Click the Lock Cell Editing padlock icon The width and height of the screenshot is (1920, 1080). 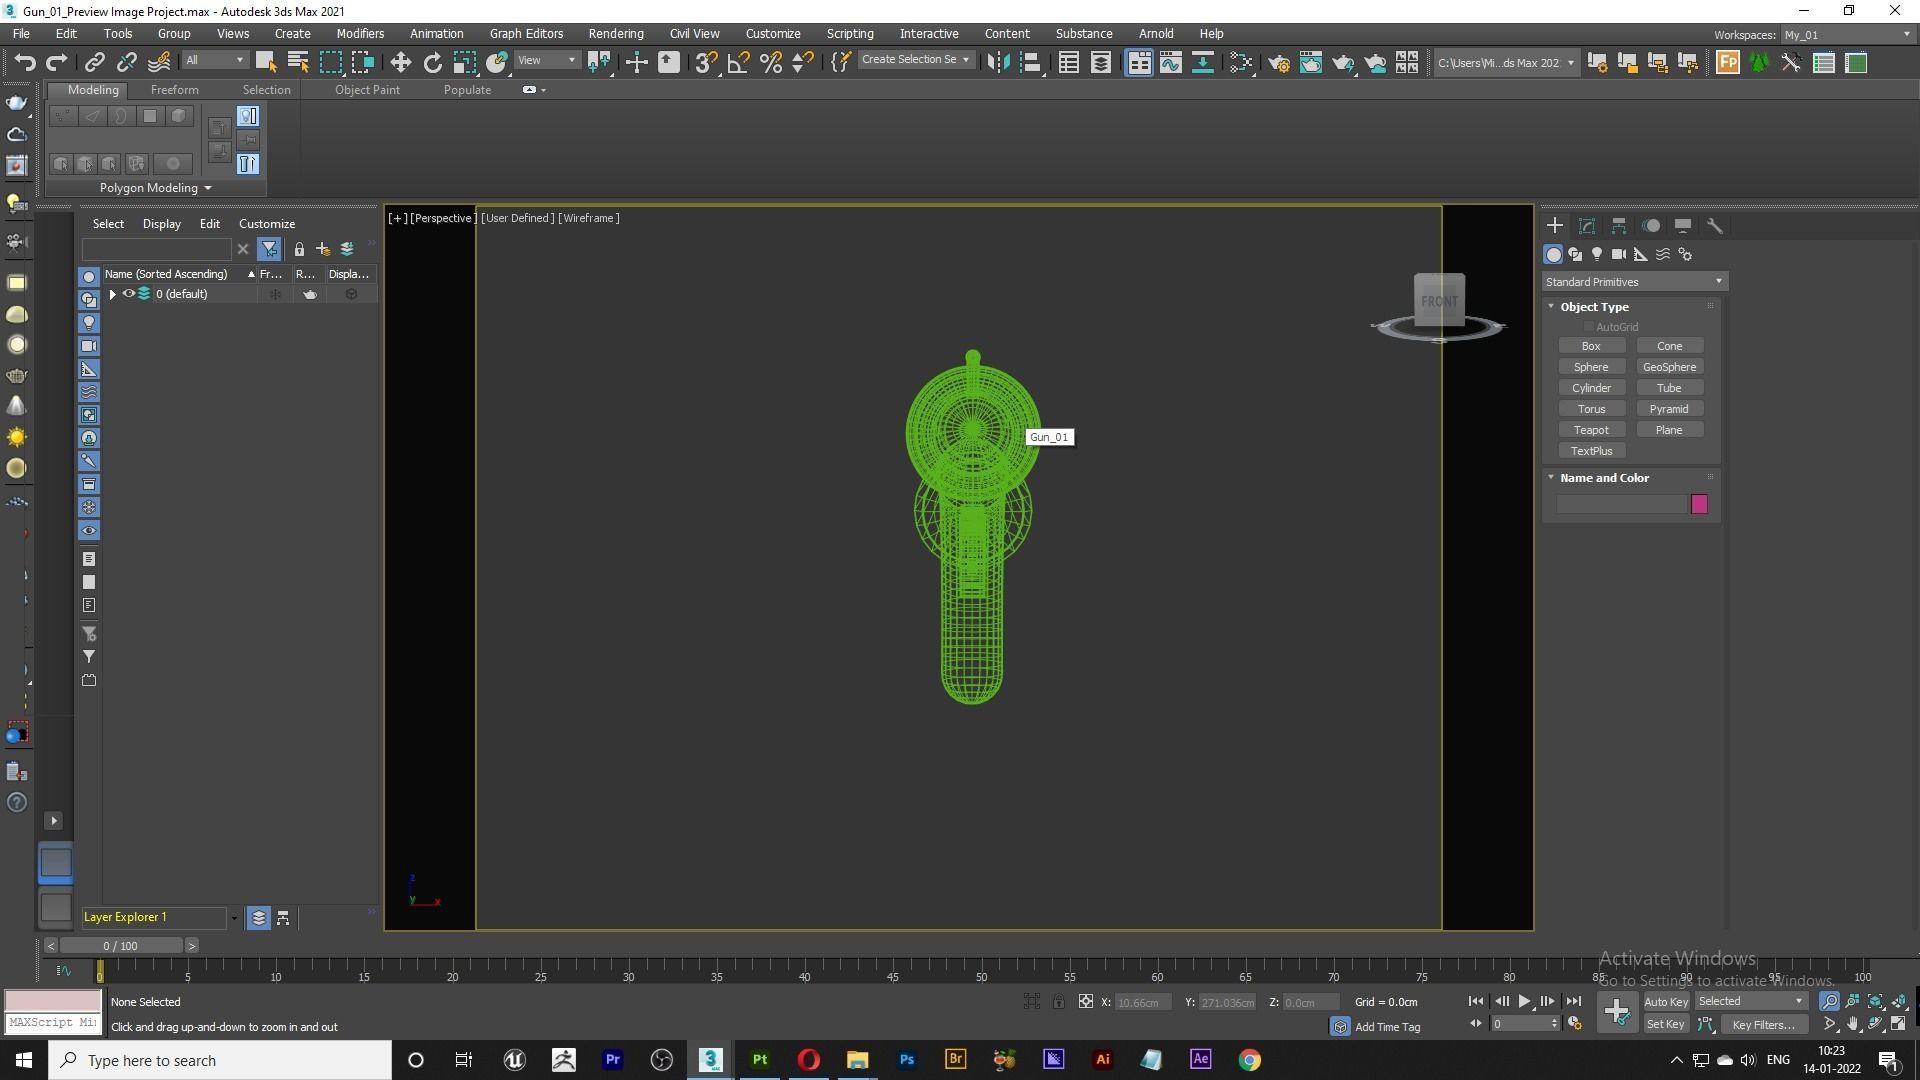point(299,249)
